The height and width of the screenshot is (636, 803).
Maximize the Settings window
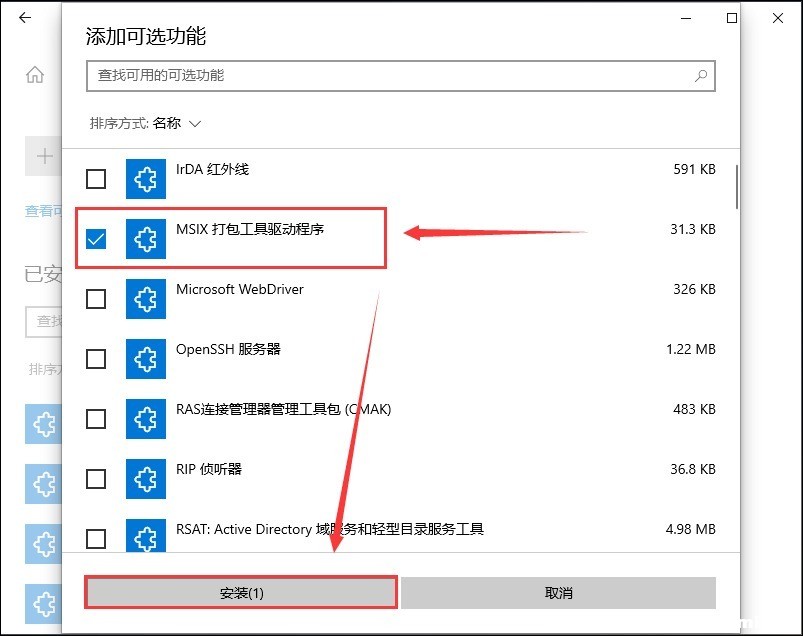(x=732, y=18)
